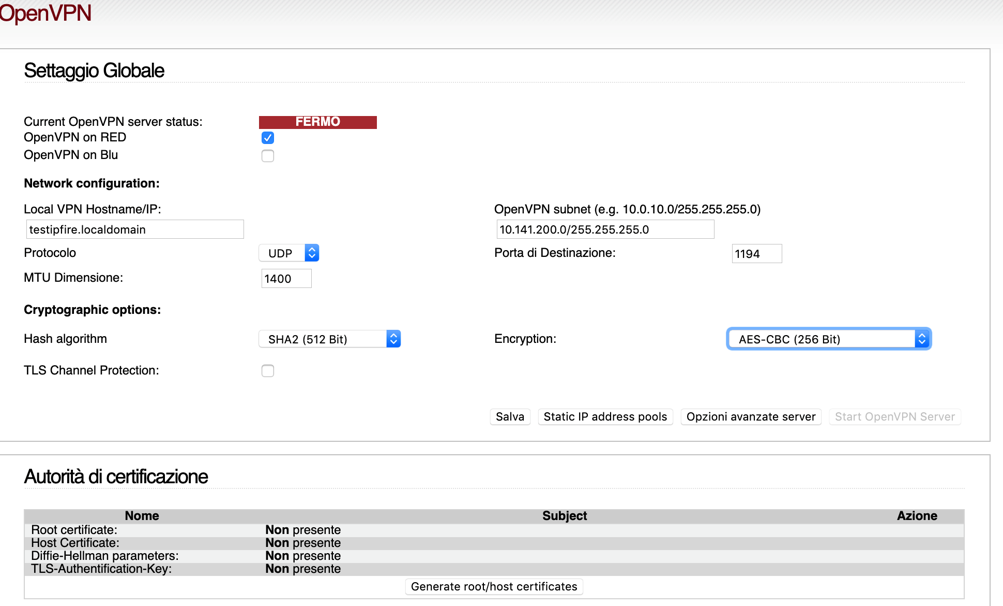
Task: Click Non presente in Root certificate row
Action: pyautogui.click(x=303, y=530)
